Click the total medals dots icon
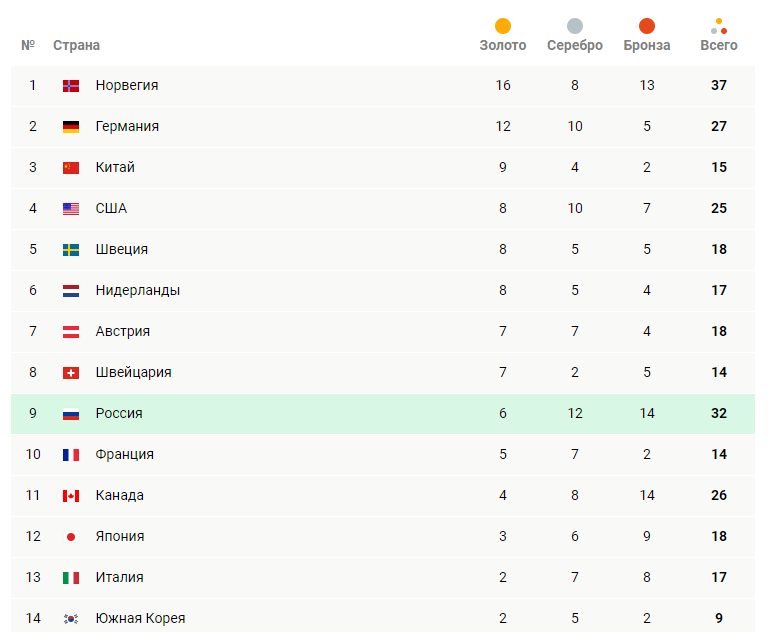775x632 pixels. pos(719,26)
